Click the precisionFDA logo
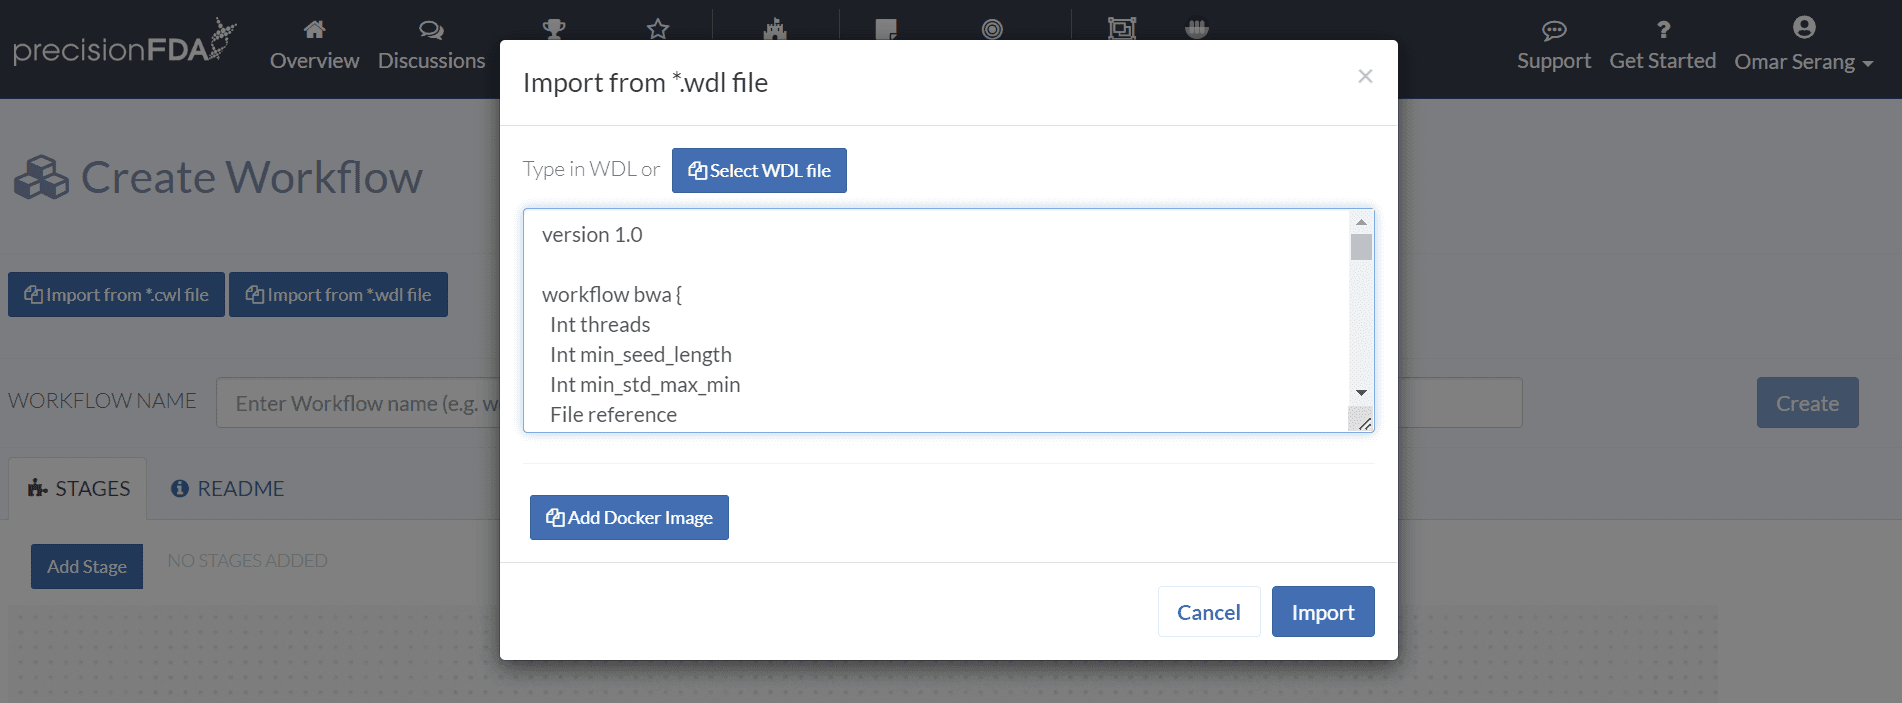This screenshot has width=1902, height=703. (x=123, y=44)
